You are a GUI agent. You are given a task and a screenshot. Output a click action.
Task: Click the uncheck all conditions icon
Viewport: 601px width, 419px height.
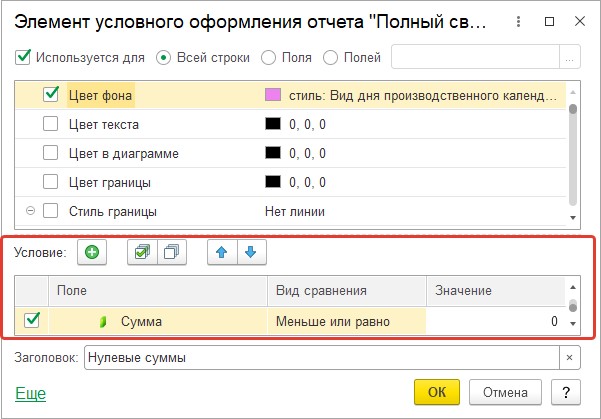coord(172,252)
